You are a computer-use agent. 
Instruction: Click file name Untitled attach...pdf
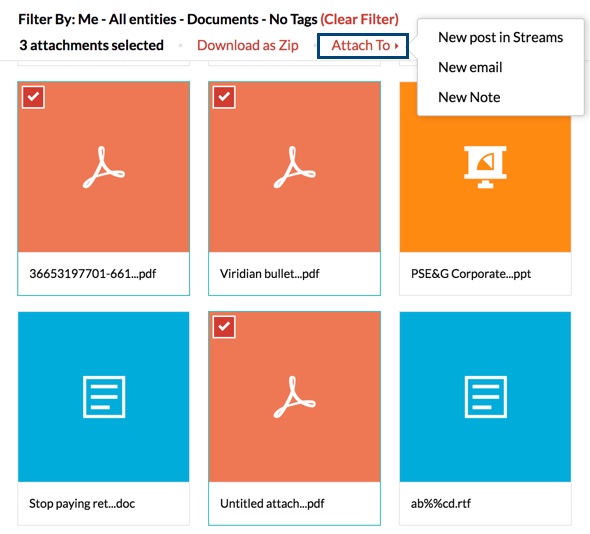point(272,504)
